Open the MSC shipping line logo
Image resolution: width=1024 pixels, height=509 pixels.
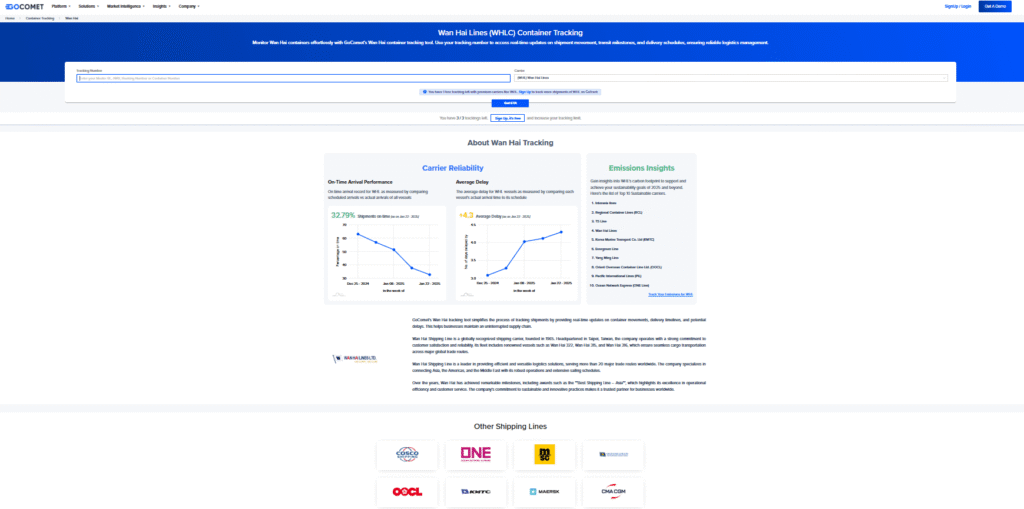click(545, 454)
